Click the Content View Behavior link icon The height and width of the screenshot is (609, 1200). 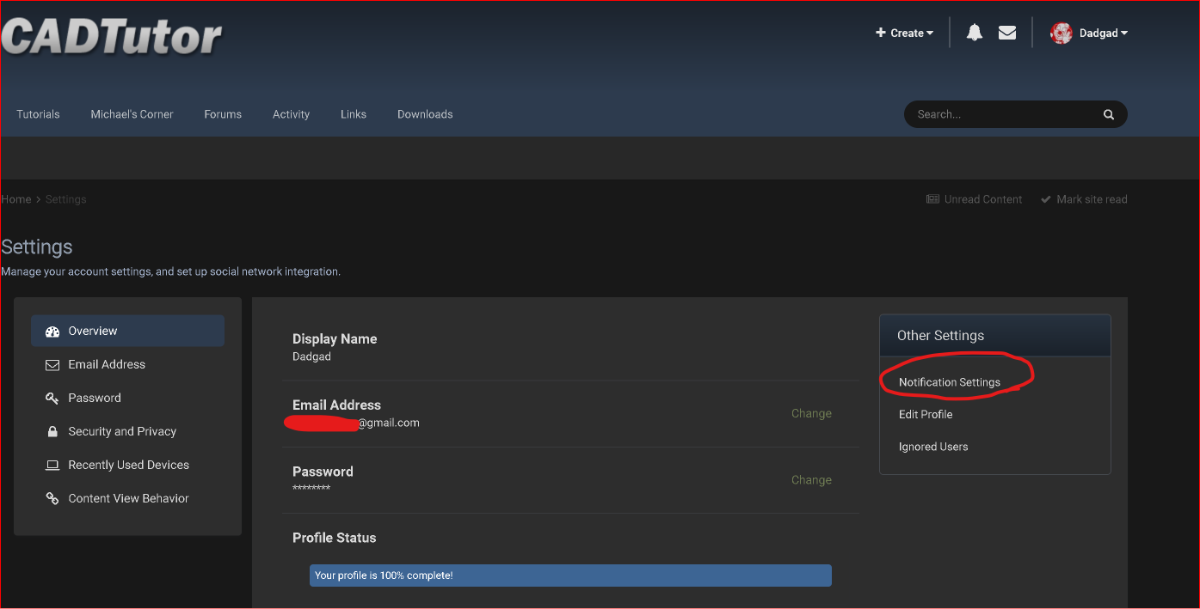pos(53,499)
